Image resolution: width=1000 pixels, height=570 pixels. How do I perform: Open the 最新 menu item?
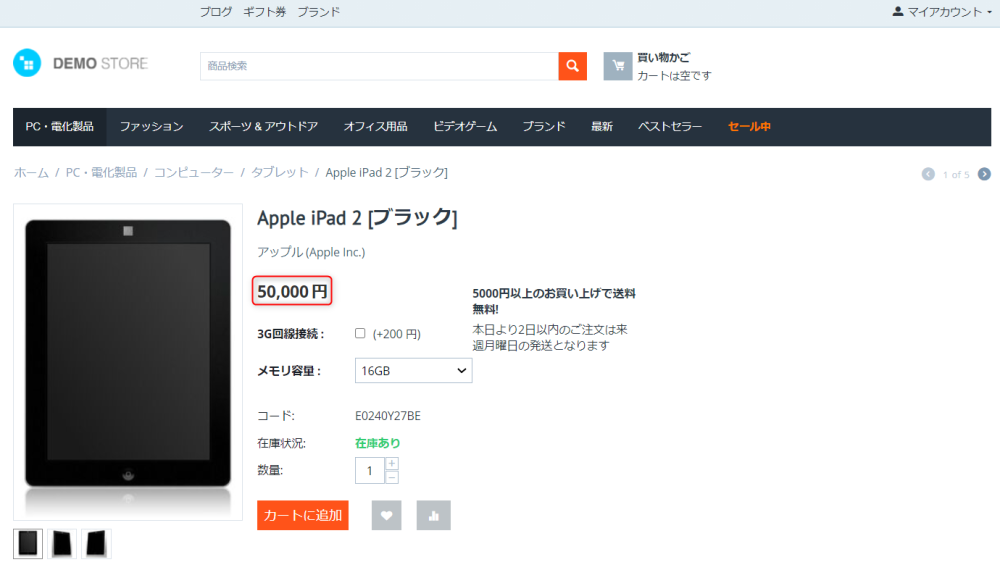[601, 127]
